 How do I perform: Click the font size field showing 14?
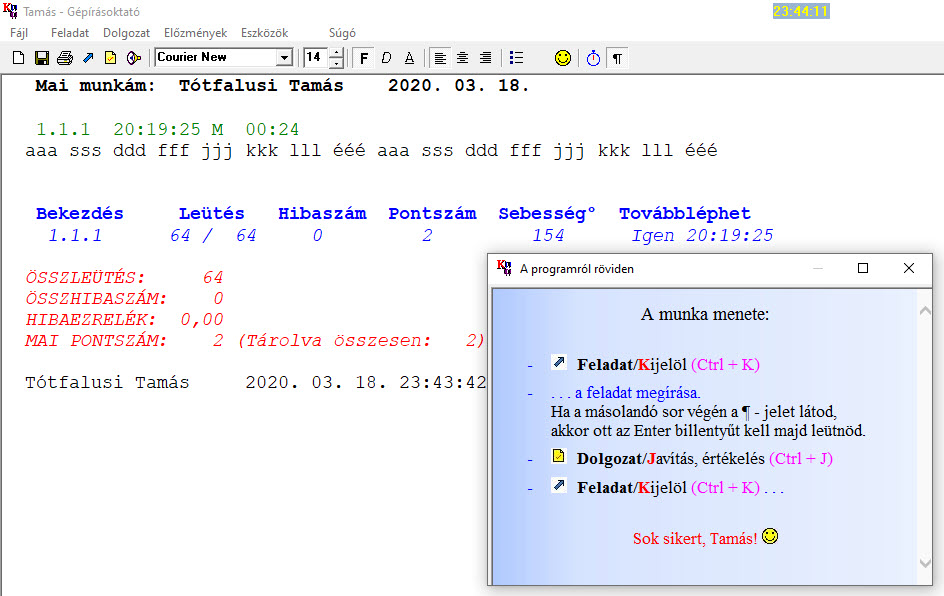[x=316, y=58]
